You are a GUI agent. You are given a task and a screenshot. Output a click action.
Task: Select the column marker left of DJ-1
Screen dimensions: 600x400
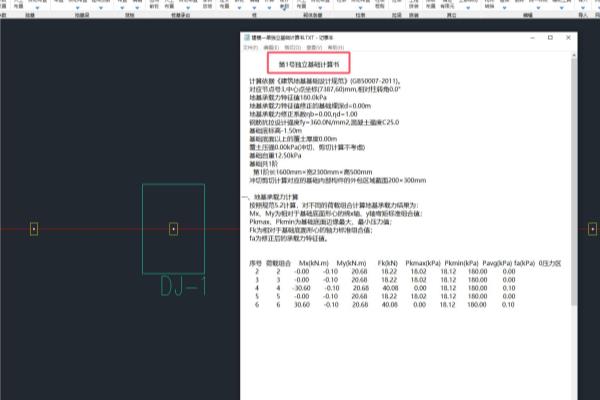point(34,229)
